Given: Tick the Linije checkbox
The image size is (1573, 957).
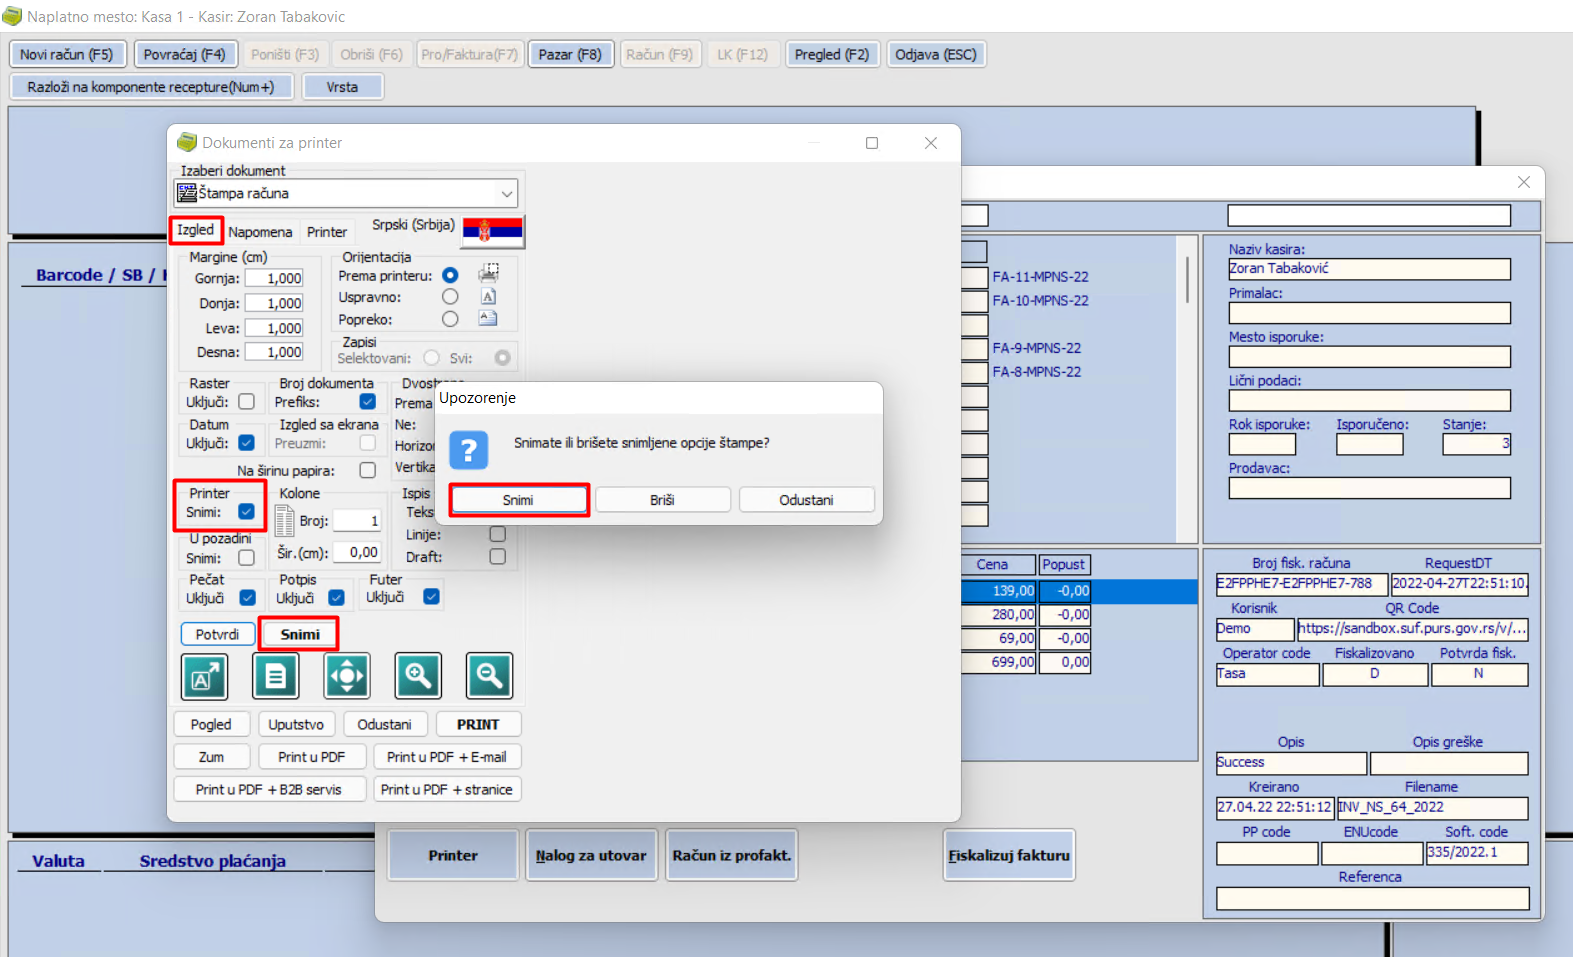Looking at the screenshot, I should (x=498, y=535).
